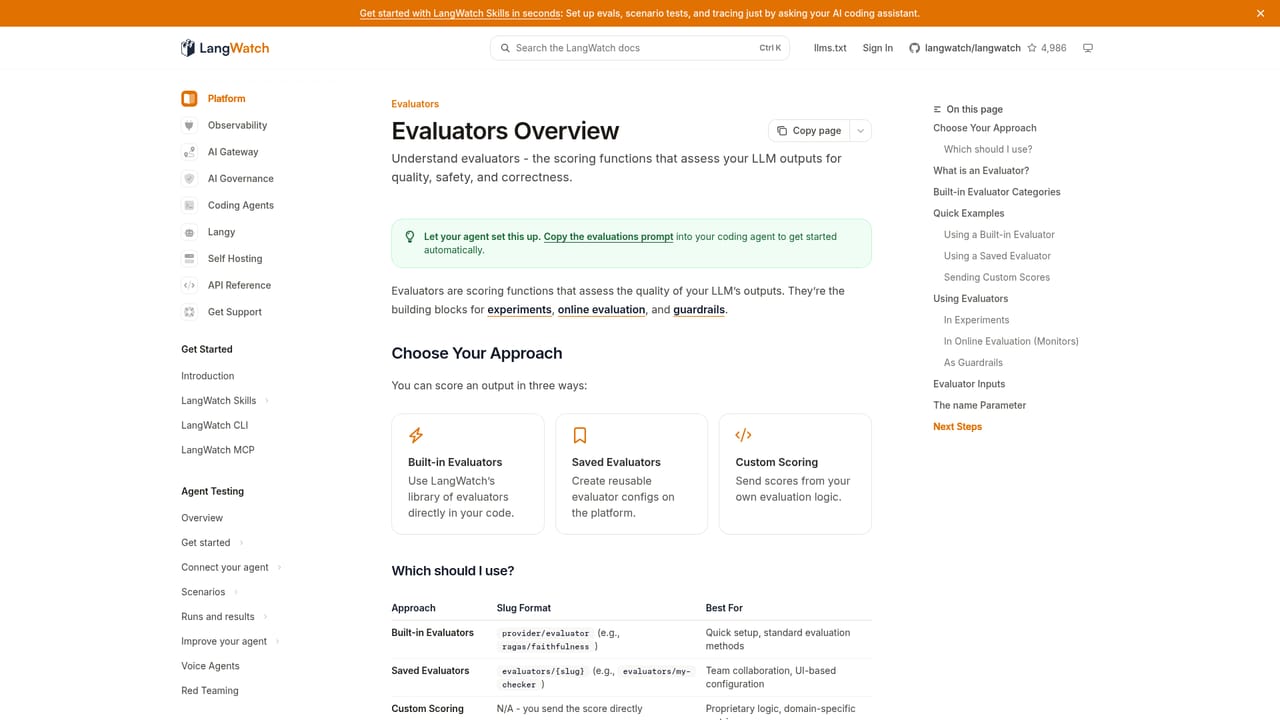Screen dimensions: 1280x720
Task: Click the Coding Agents icon
Action: coord(189,205)
